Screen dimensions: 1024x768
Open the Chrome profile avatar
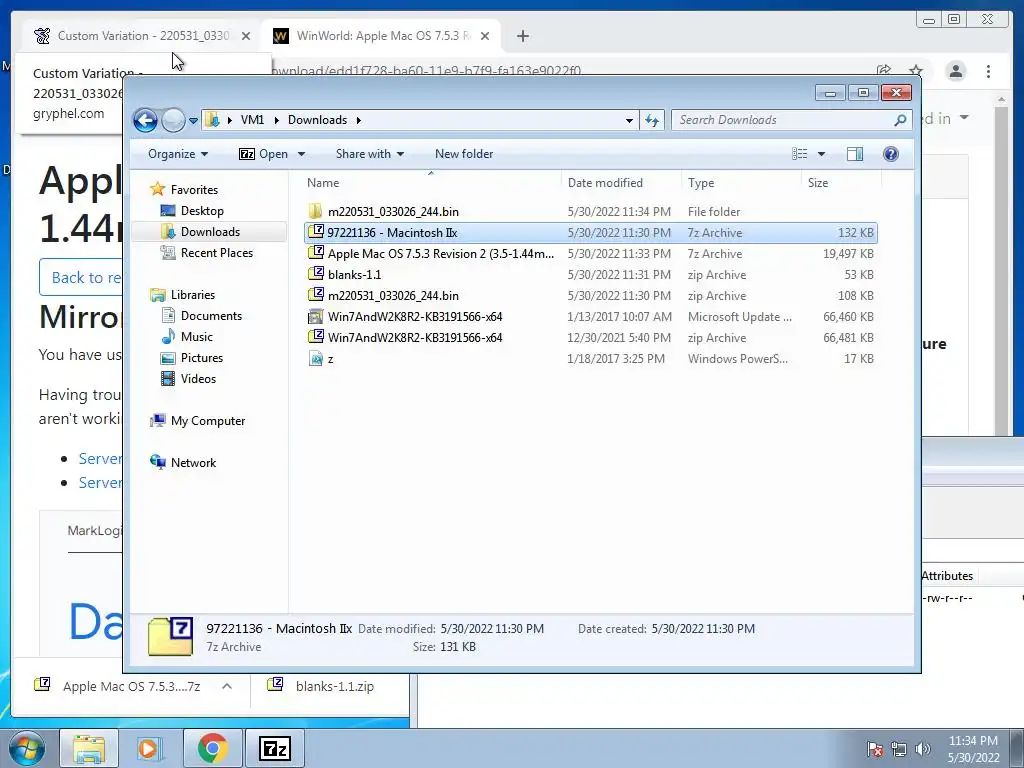956,71
